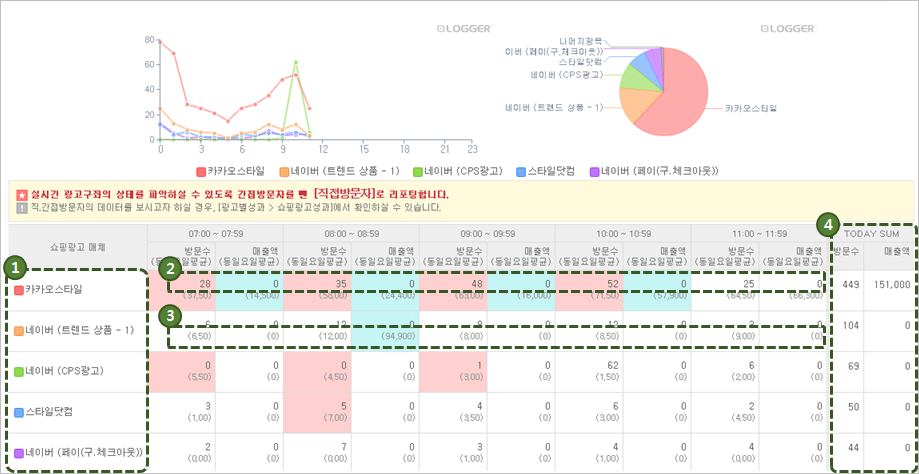Click the TODAY SUM sales value 151,000
Viewport: 919px width, 474px height.
point(891,284)
